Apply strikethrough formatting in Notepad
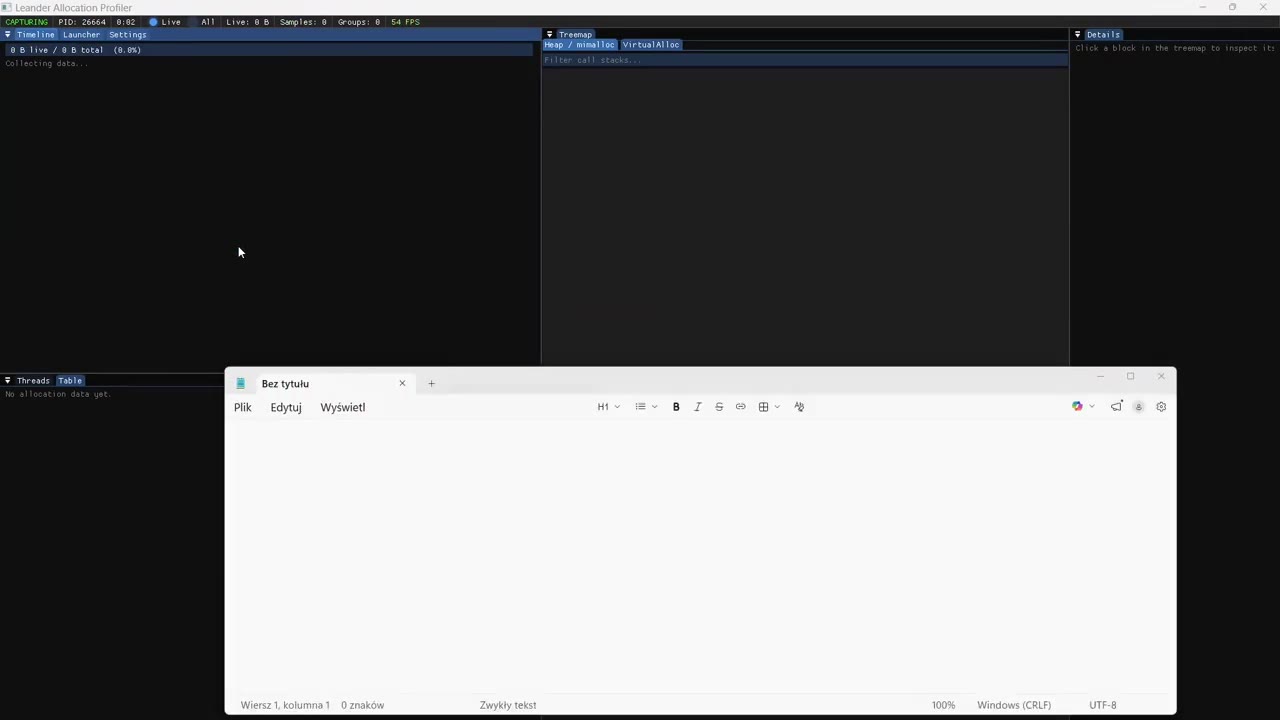The image size is (1280, 720). tap(719, 407)
